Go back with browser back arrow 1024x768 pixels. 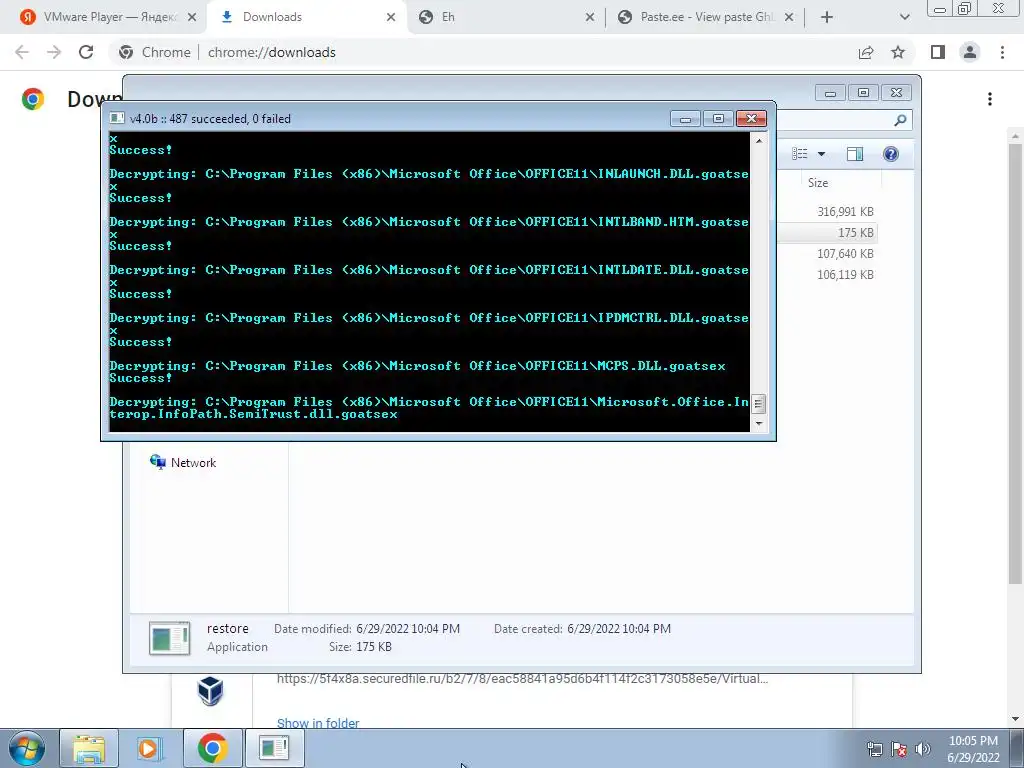click(x=22, y=52)
